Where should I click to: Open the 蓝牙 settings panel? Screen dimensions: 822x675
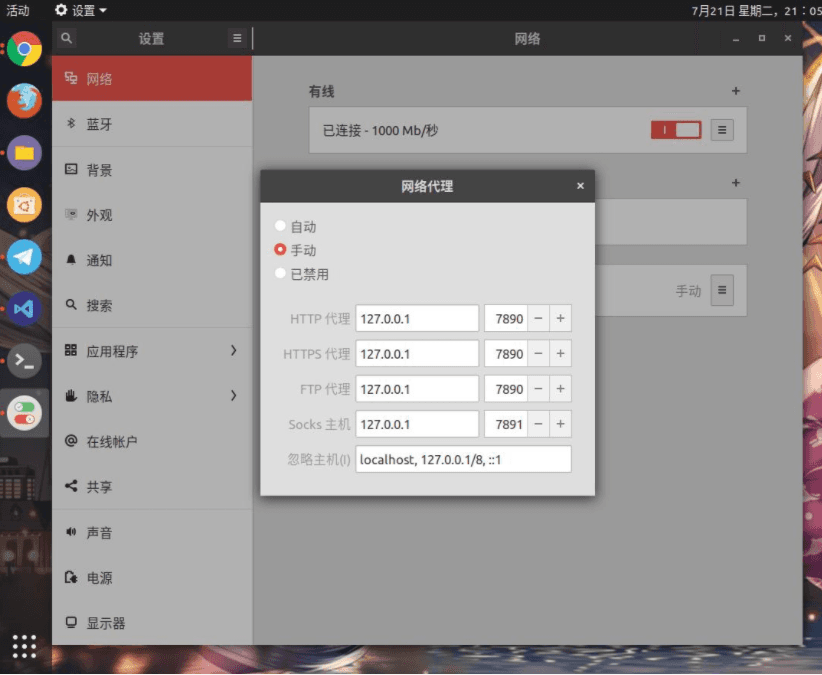(x=151, y=125)
